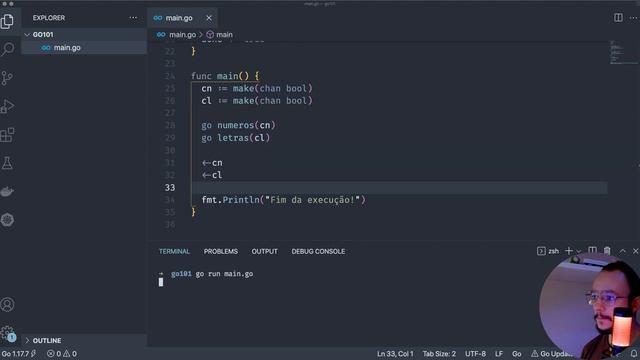
Task: Open Source Control view
Action: point(7,78)
